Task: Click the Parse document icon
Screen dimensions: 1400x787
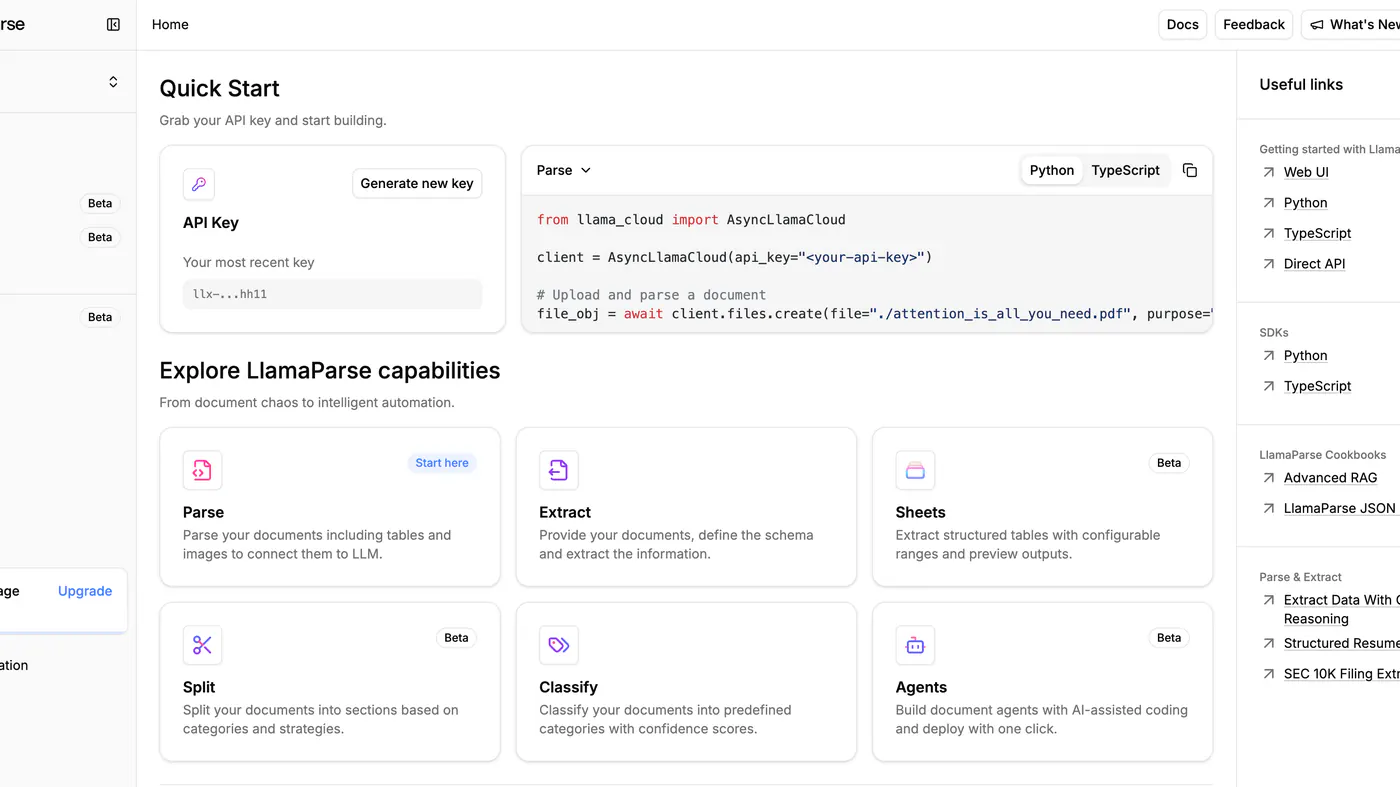Action: click(x=202, y=470)
